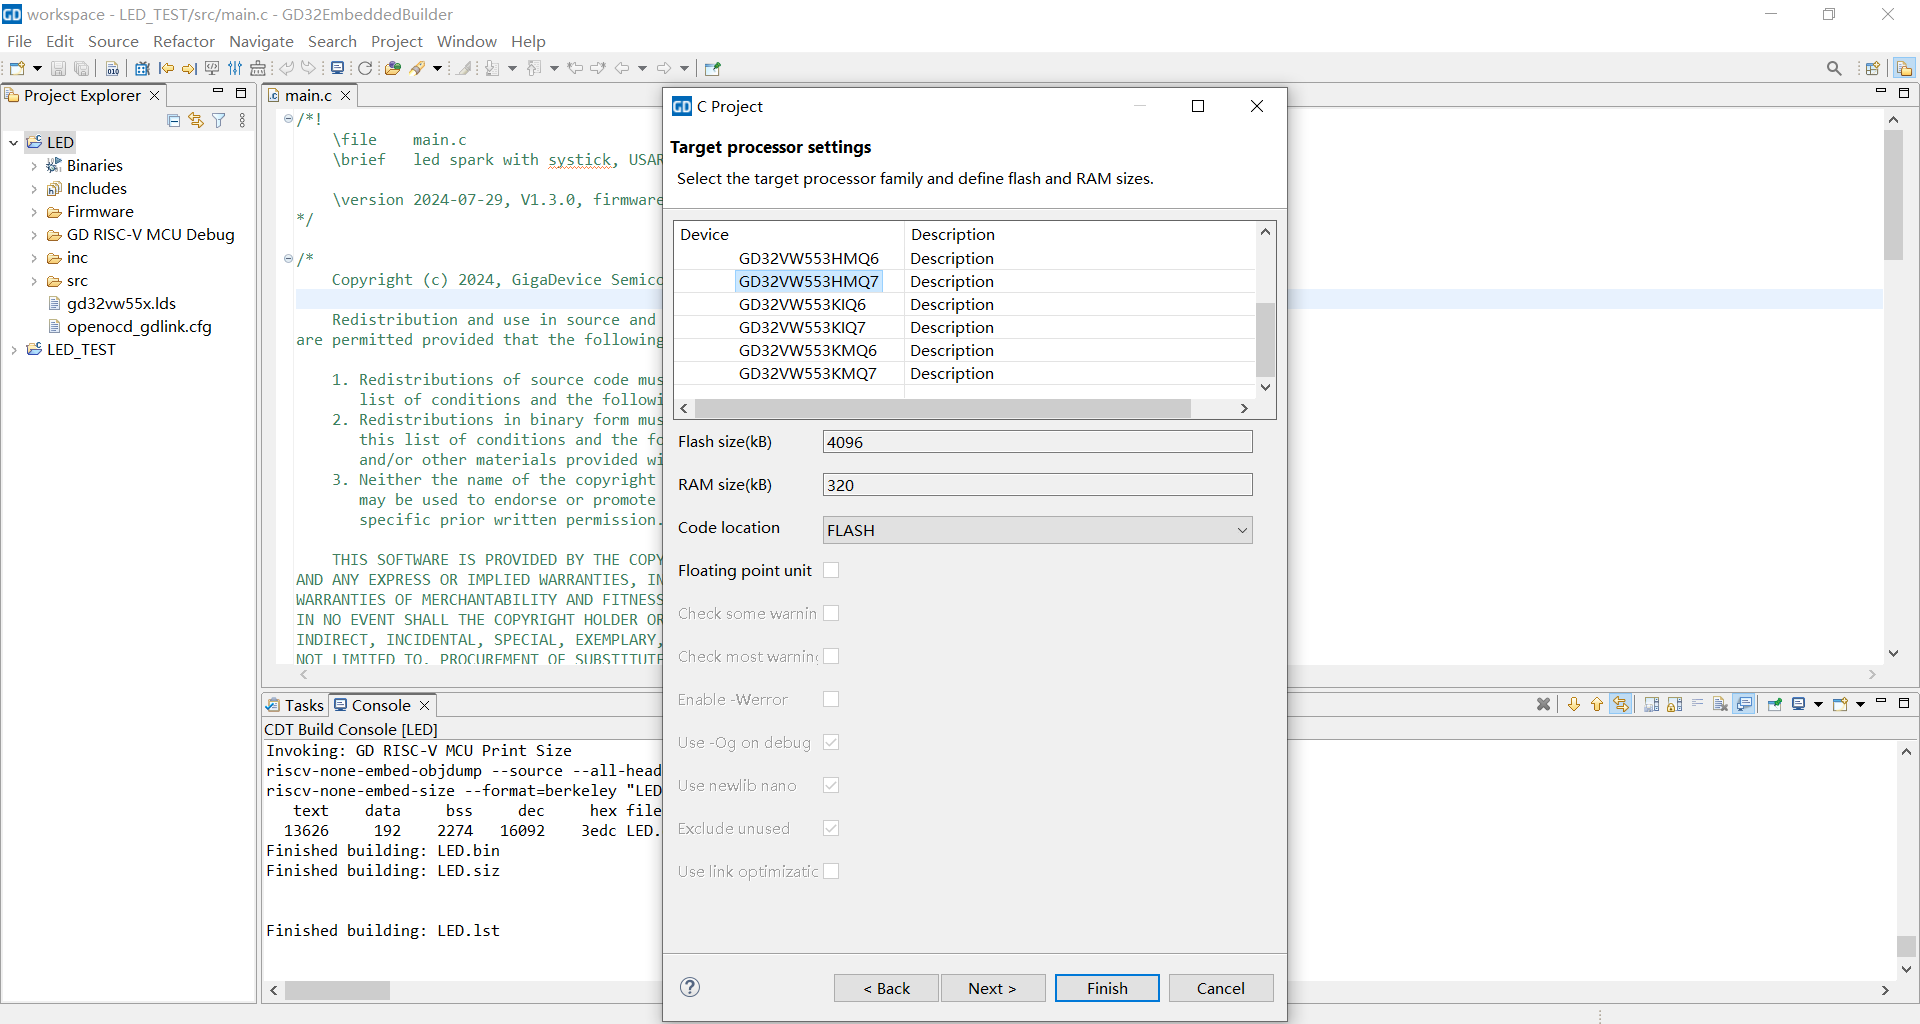Open the Refactor menu
The height and width of the screenshot is (1024, 1920).
pos(183,41)
